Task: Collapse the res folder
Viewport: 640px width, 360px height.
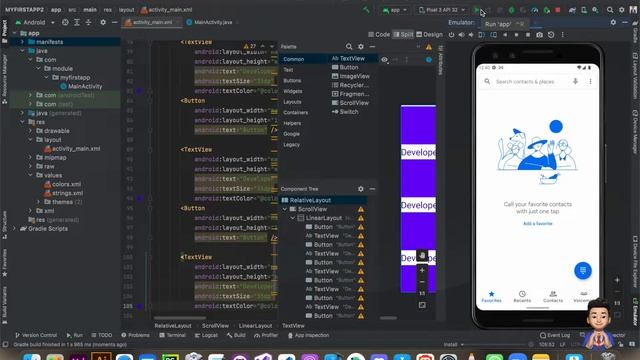Action: tap(22, 122)
